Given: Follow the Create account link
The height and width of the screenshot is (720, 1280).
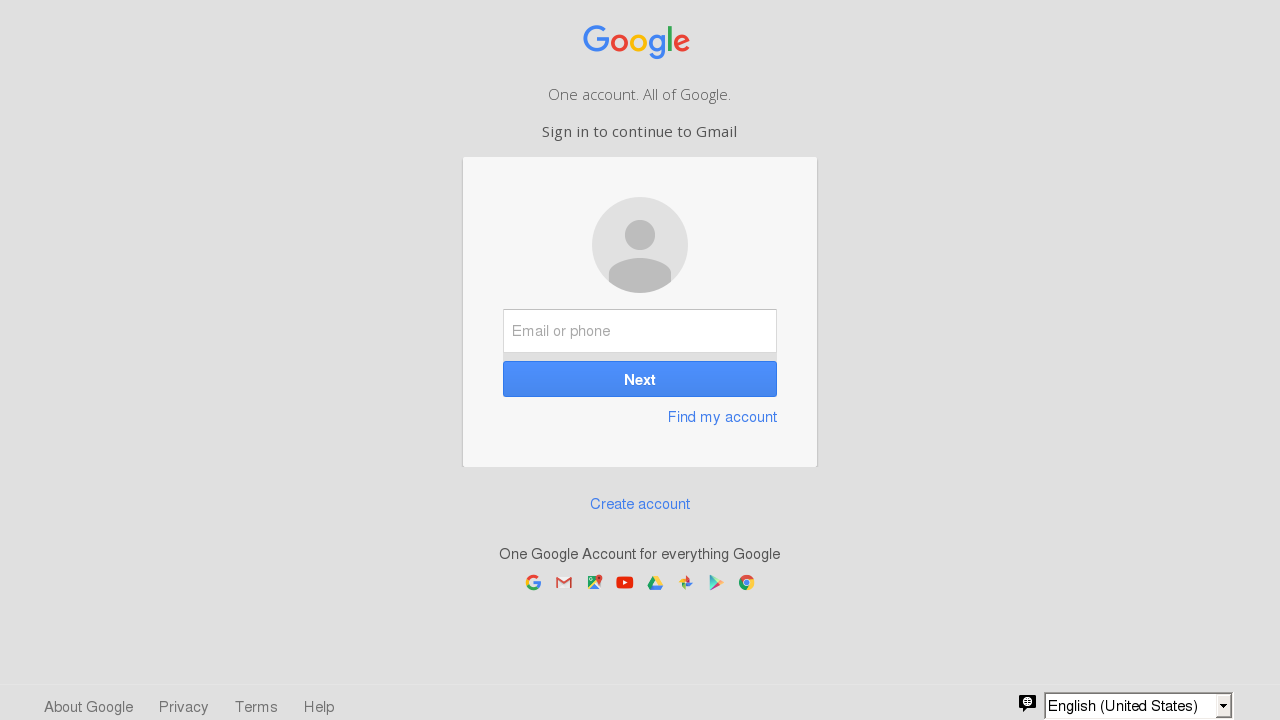Looking at the screenshot, I should [640, 504].
